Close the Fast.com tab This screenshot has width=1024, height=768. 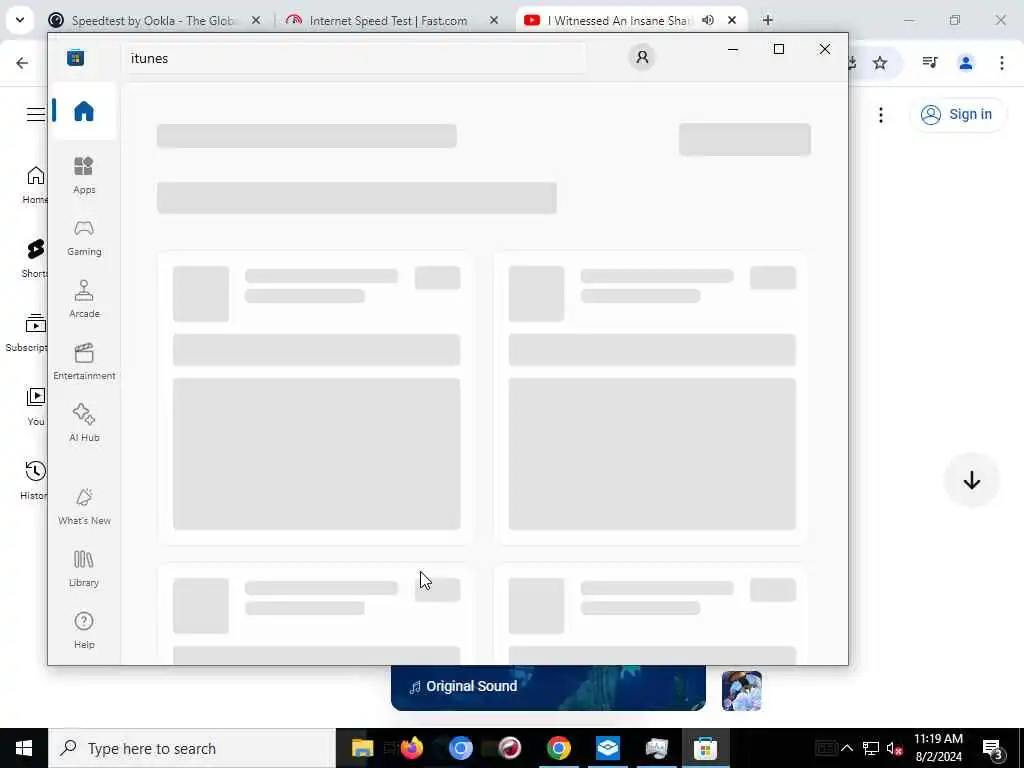494,20
